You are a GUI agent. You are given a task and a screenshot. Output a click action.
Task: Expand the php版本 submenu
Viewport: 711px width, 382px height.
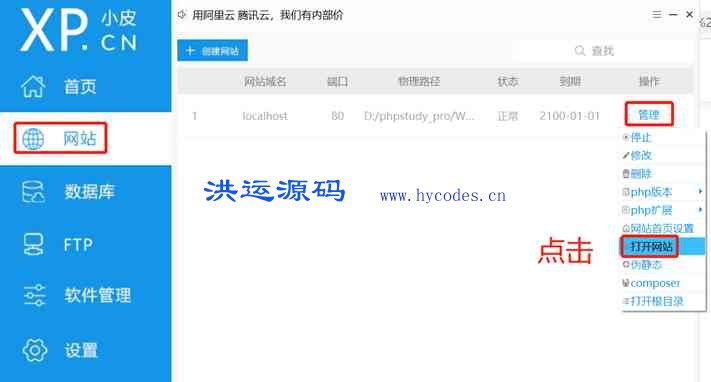pyautogui.click(x=662, y=192)
